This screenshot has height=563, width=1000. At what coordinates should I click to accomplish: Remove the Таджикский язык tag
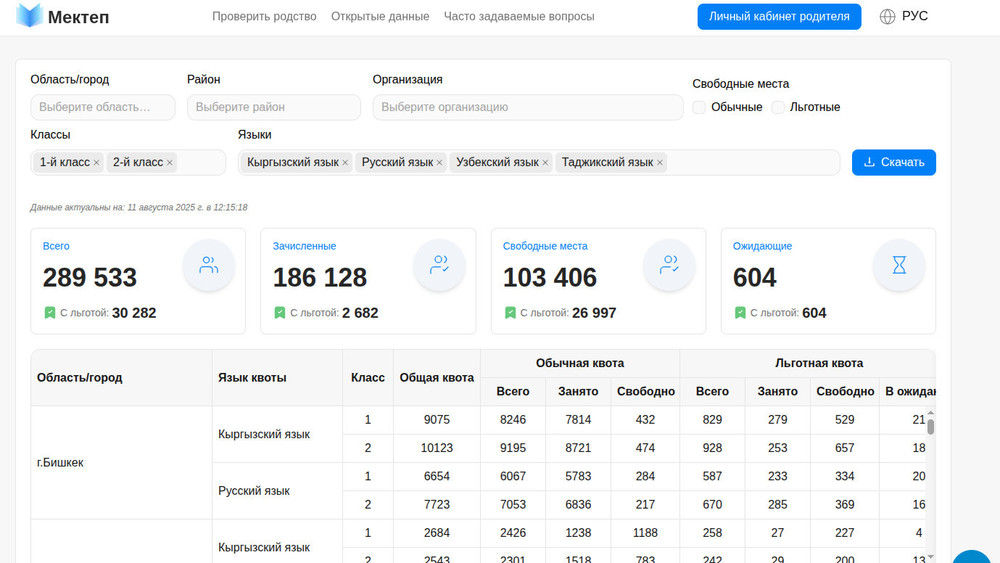[x=660, y=162]
